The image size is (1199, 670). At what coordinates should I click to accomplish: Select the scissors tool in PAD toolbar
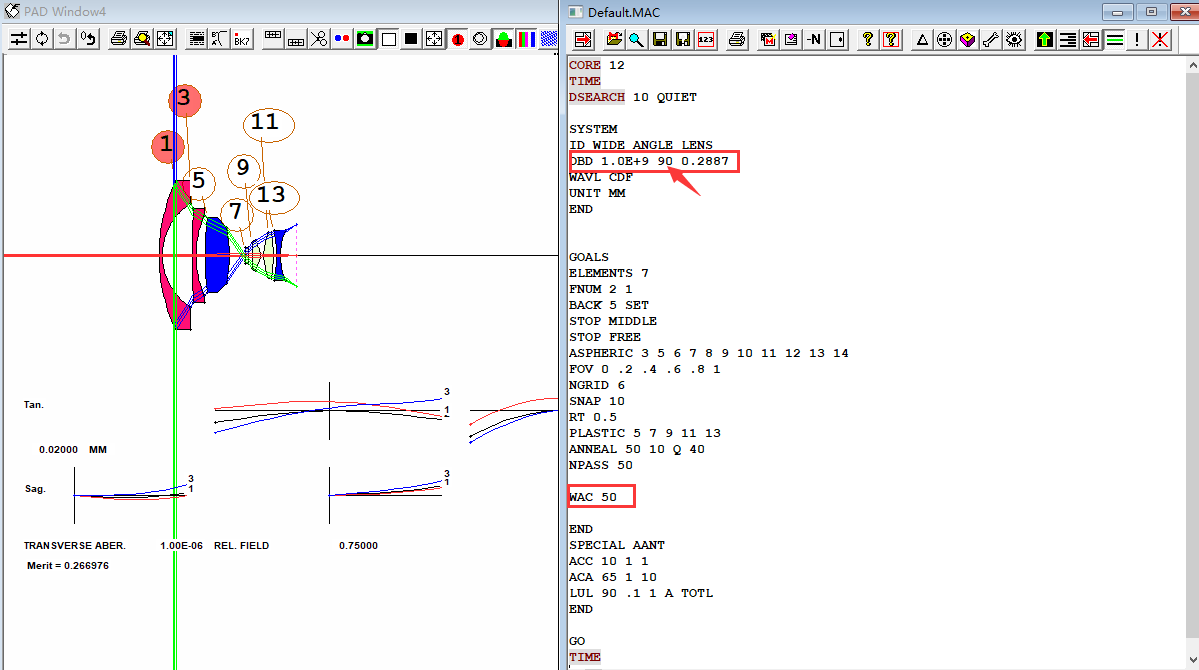coord(318,39)
